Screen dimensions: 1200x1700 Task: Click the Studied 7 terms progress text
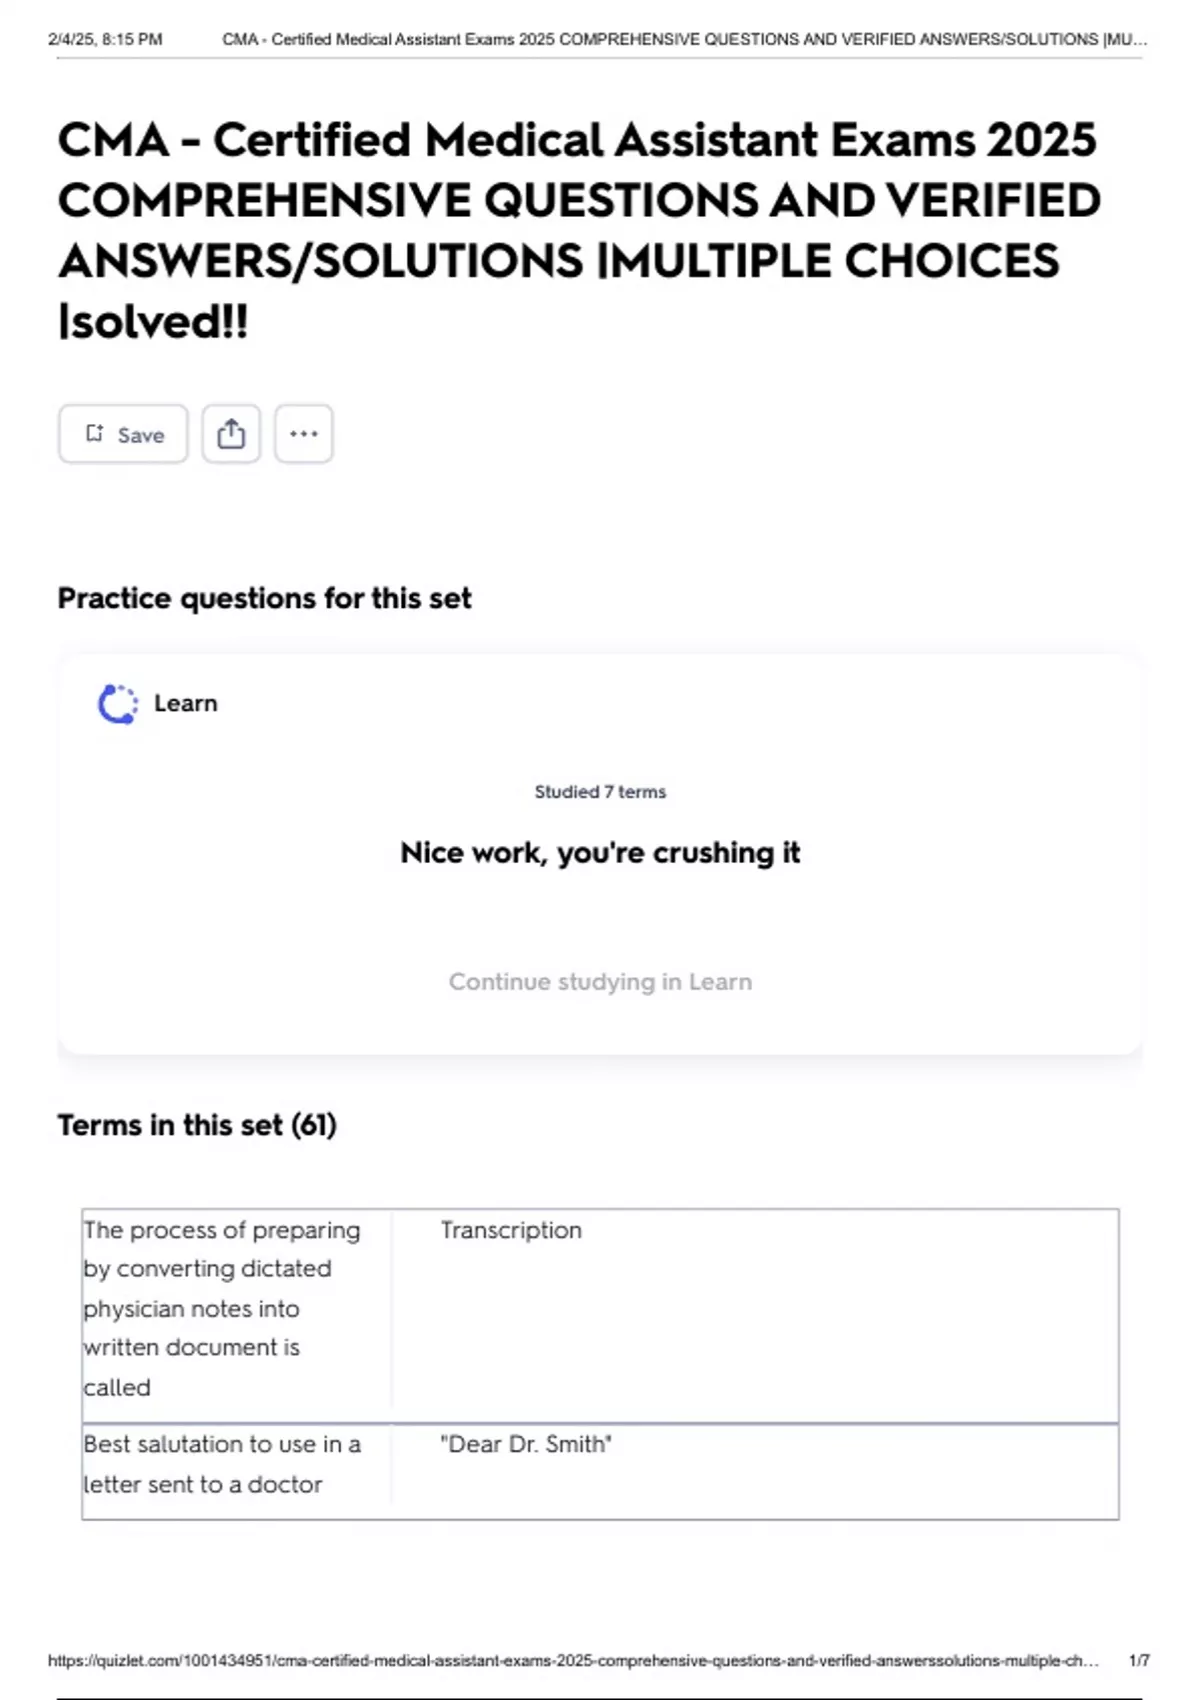pyautogui.click(x=600, y=792)
